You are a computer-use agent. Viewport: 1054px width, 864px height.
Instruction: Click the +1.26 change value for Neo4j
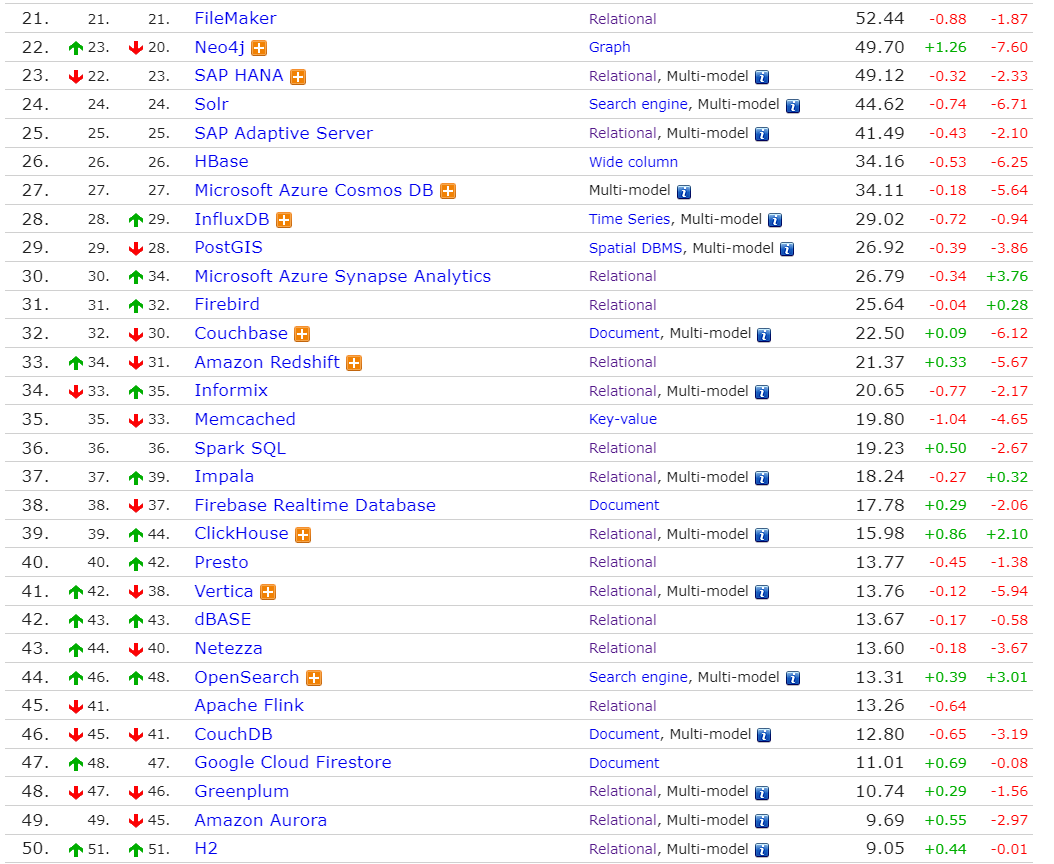(946, 47)
